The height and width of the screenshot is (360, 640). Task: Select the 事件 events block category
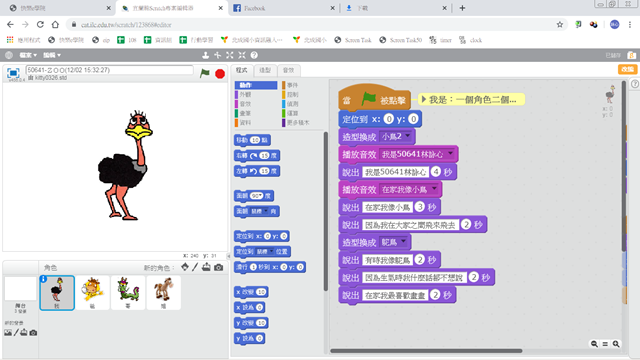[x=290, y=85]
